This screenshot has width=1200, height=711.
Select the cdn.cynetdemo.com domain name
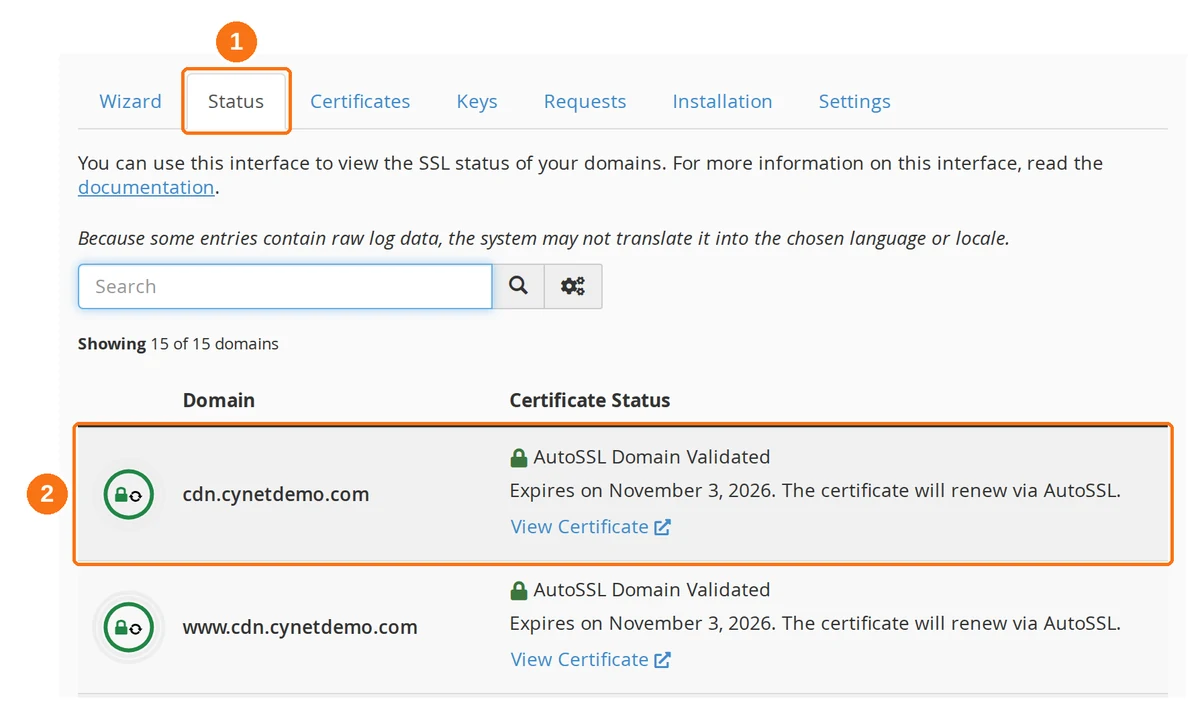click(x=276, y=494)
